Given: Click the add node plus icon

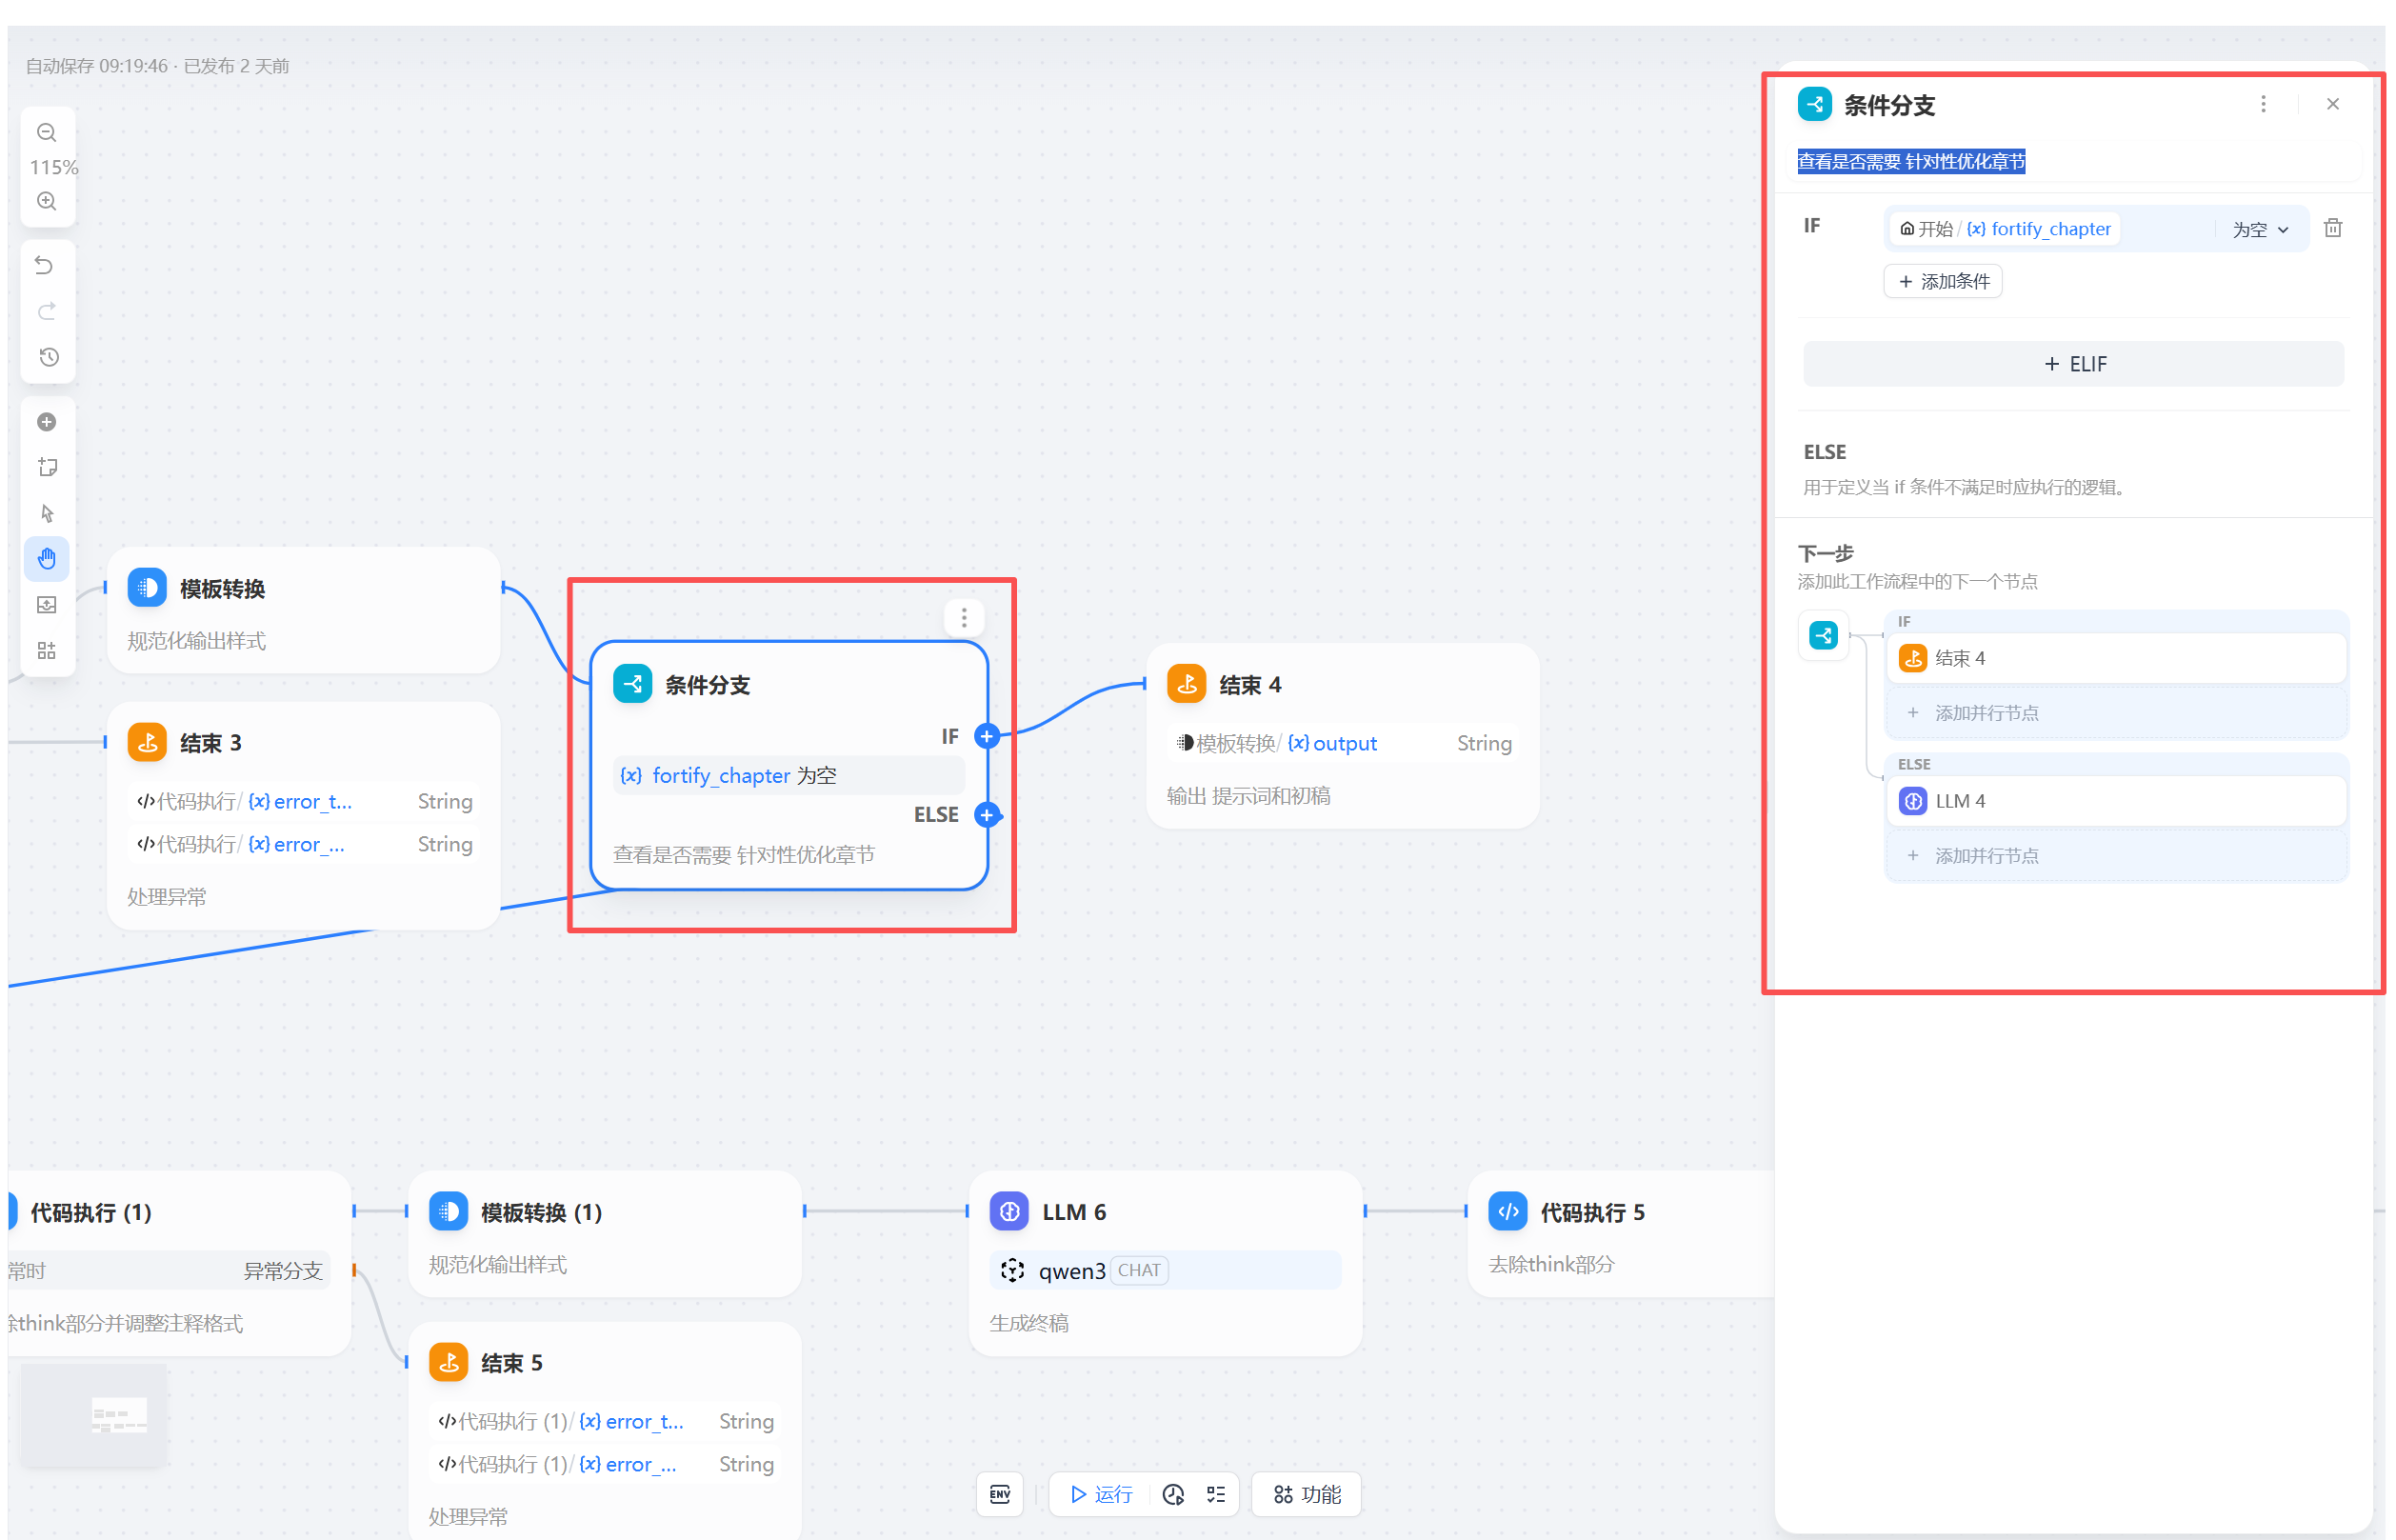Looking at the screenshot, I should [x=46, y=422].
